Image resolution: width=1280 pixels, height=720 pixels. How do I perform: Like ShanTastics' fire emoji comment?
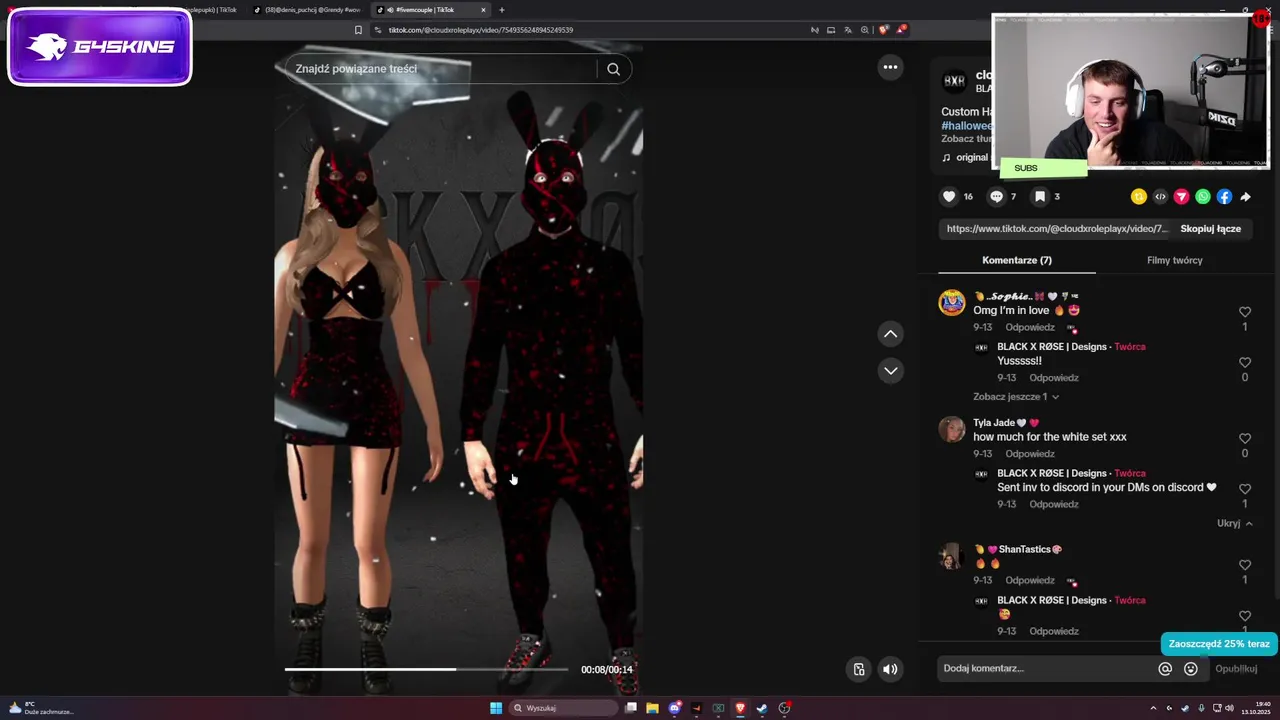click(1245, 565)
